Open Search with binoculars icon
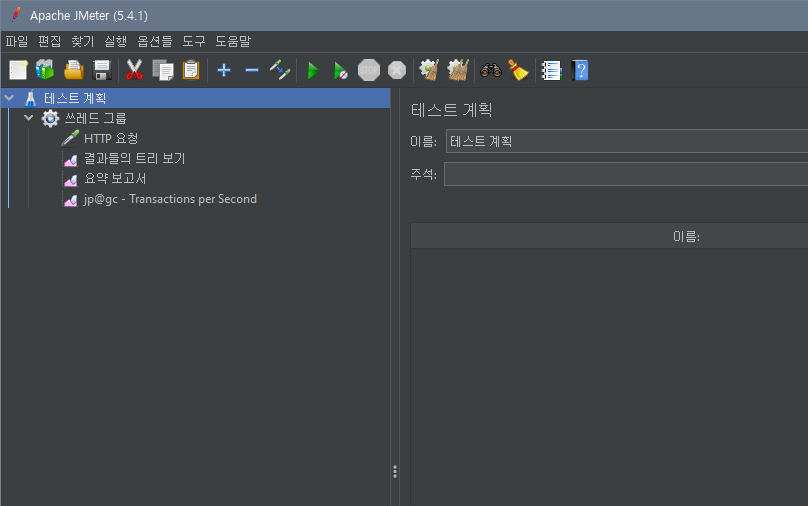Viewport: 808px width, 506px height. coord(491,70)
